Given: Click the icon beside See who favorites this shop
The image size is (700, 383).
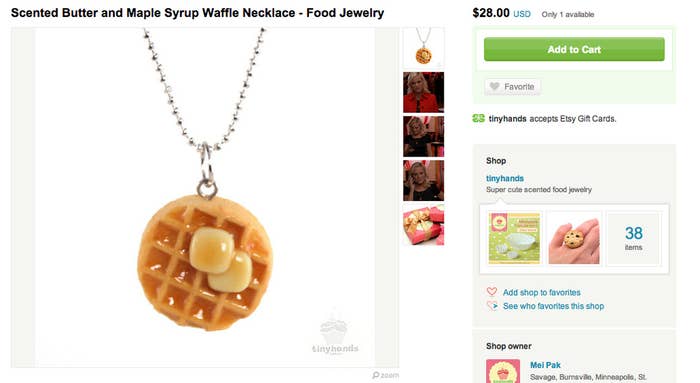Looking at the screenshot, I should point(492,306).
